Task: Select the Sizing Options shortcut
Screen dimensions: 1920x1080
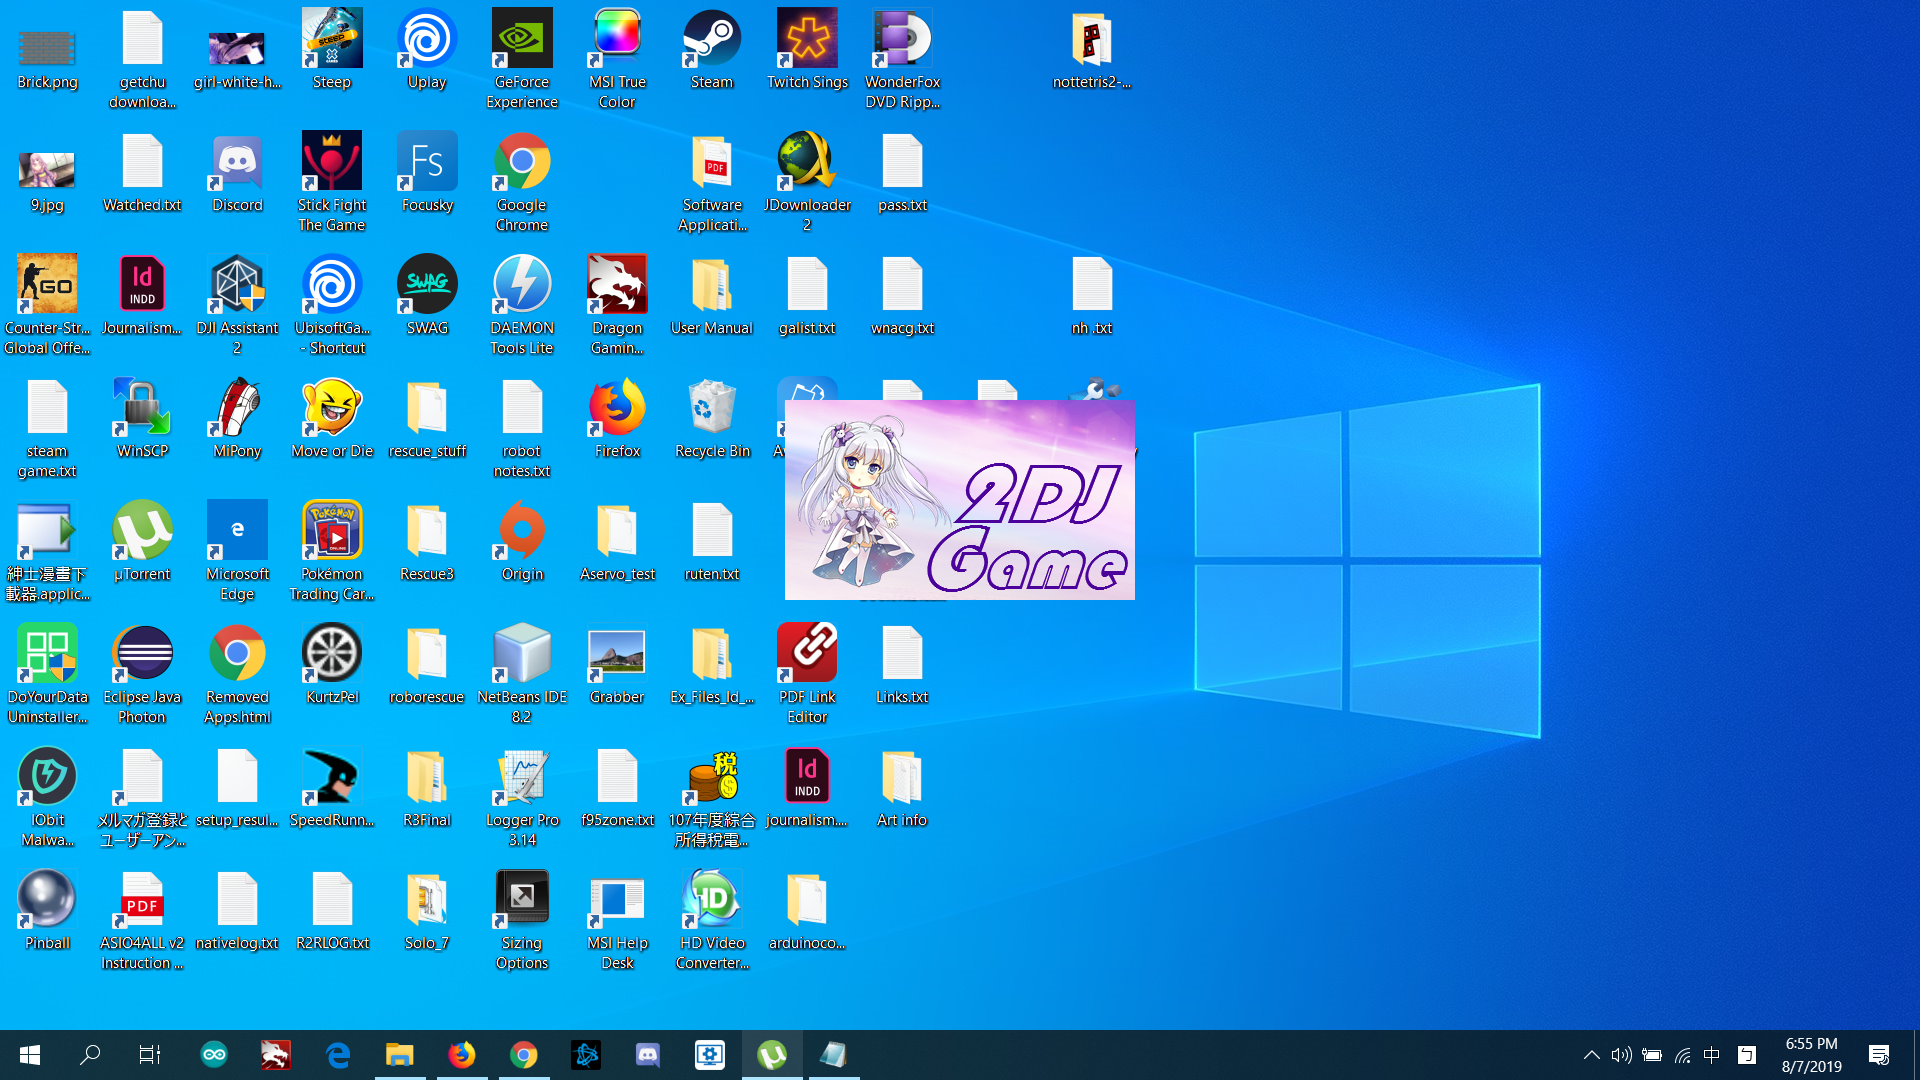Action: tap(522, 921)
